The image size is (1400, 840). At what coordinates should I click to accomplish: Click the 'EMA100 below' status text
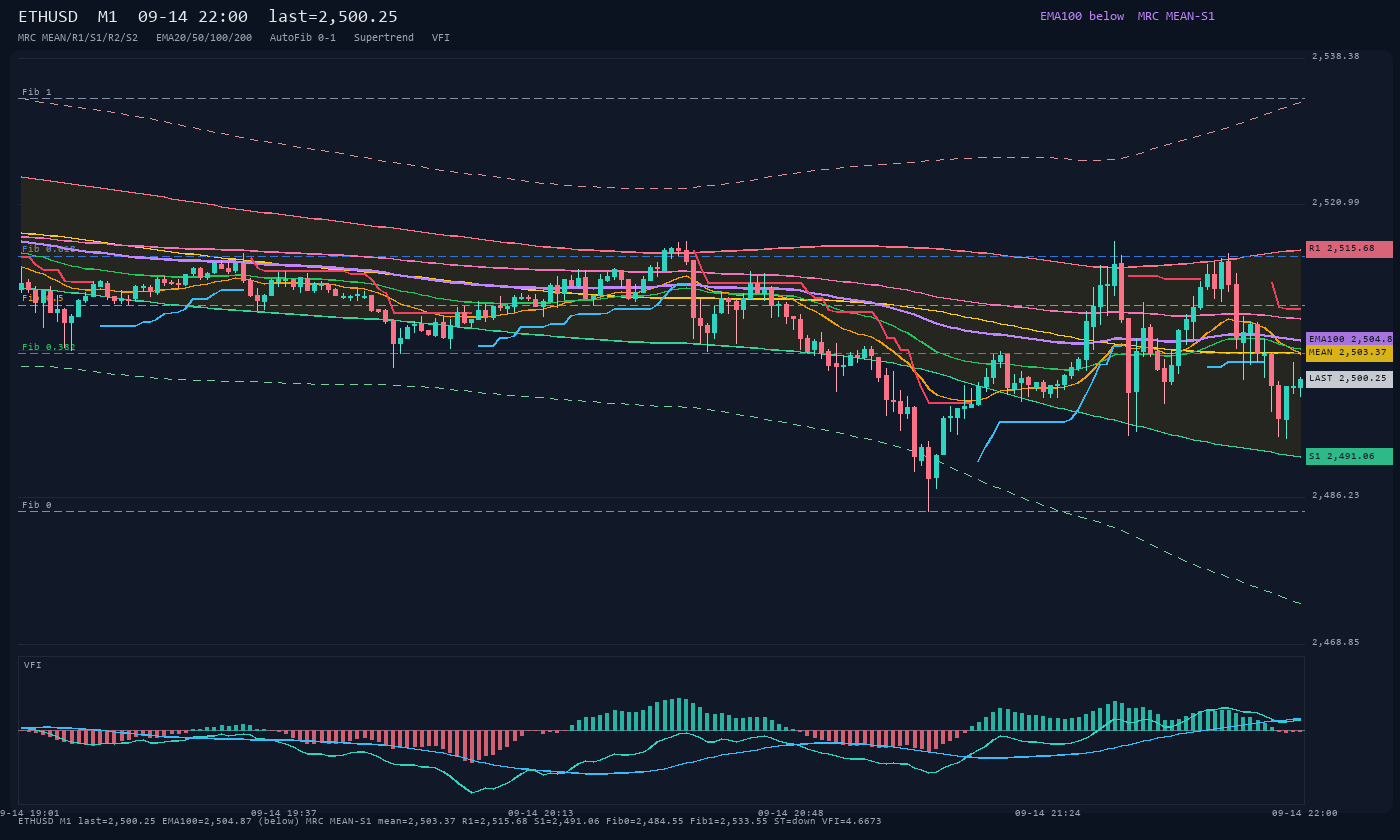[1082, 16]
